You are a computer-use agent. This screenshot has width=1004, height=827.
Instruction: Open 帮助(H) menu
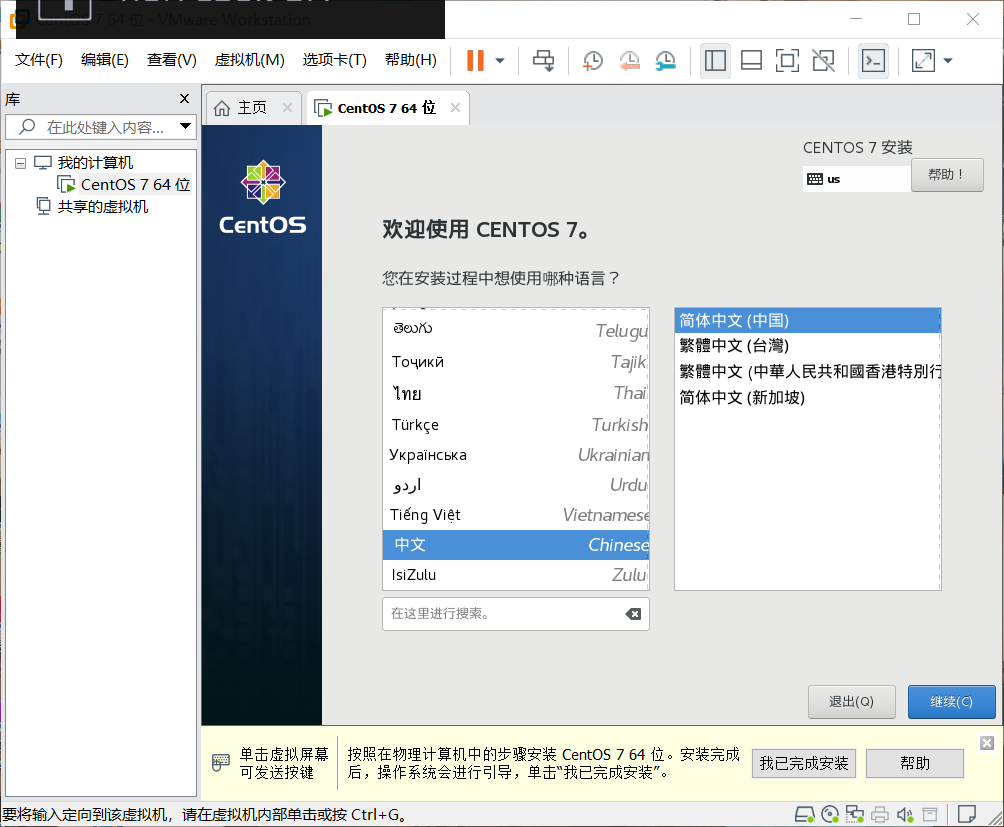(x=411, y=60)
